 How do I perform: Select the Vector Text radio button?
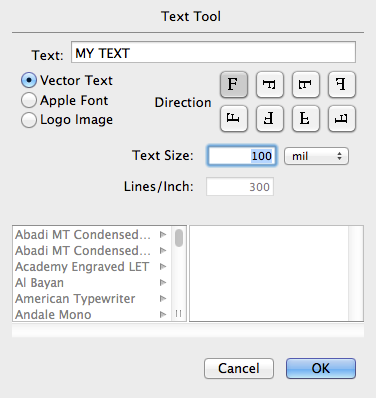(x=29, y=80)
